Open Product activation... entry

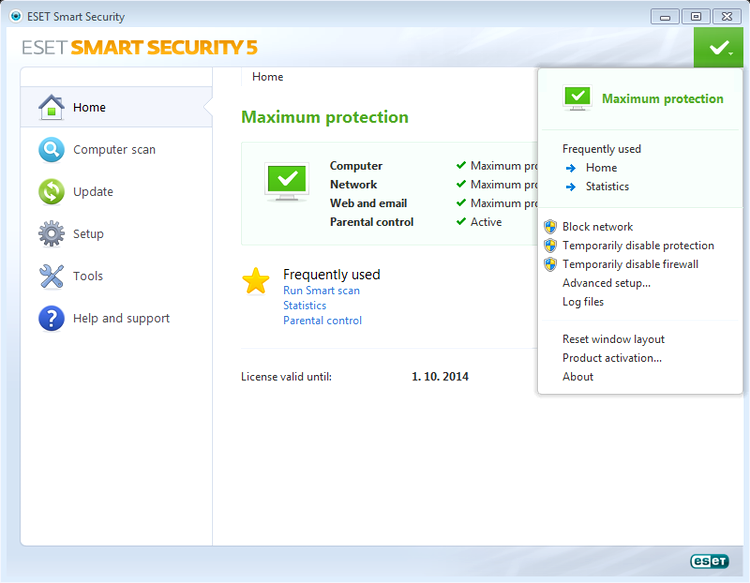pyautogui.click(x=612, y=358)
